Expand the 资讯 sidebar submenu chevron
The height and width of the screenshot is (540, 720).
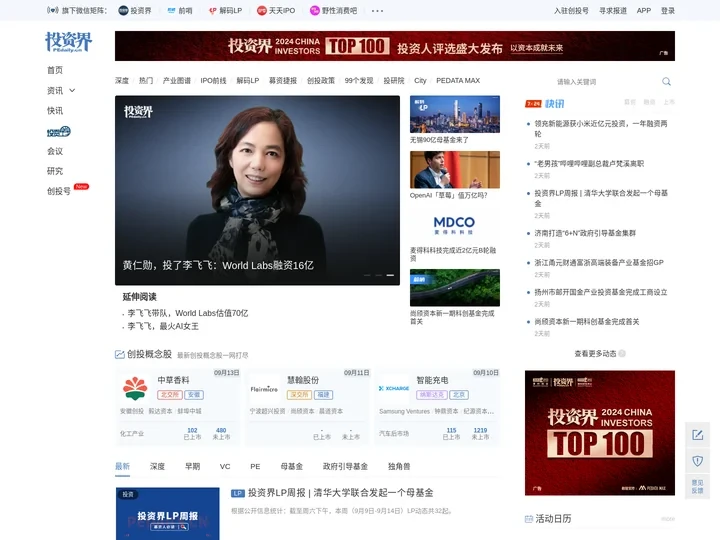[72, 90]
